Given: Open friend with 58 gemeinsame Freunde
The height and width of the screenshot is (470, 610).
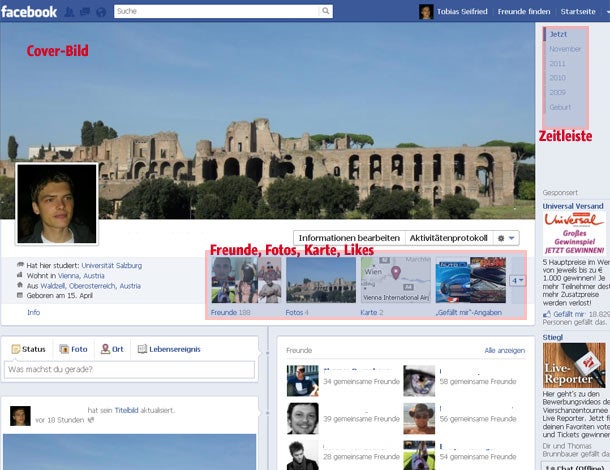Looking at the screenshot, I should 419,381.
